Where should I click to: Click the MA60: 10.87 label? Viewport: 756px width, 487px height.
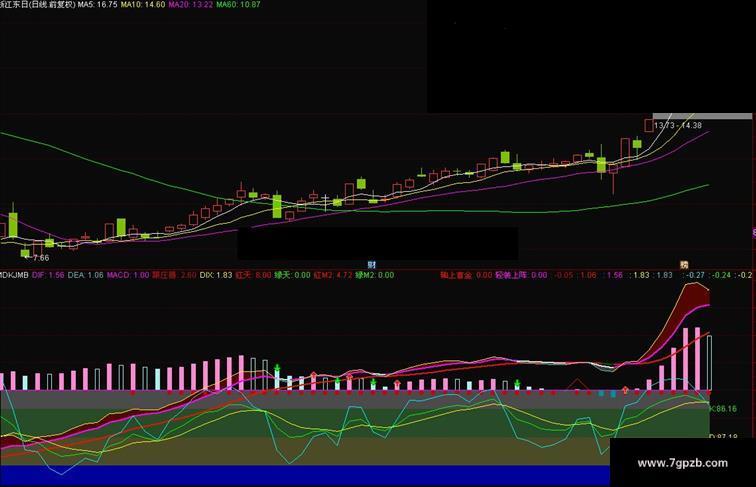(238, 4)
